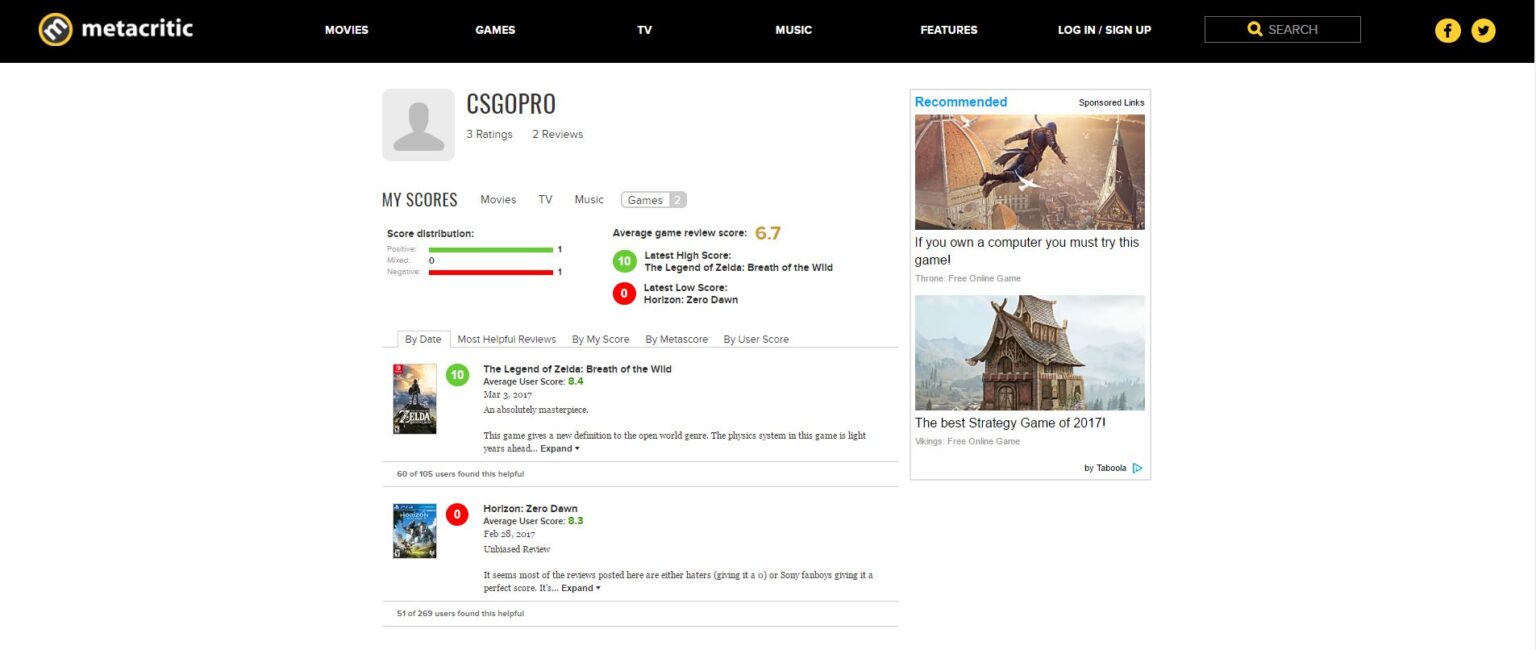
Task: Switch My Scores to TV
Action: pos(545,200)
